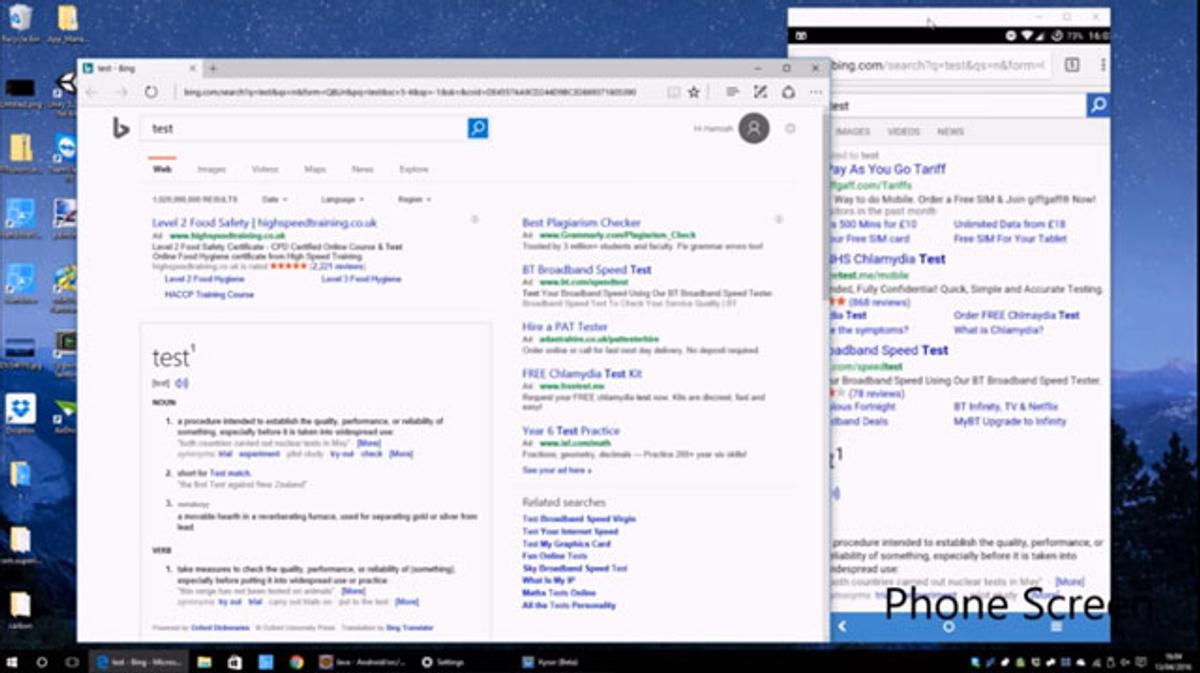Click the Bing account profile avatar
1200x673 pixels.
pos(754,128)
